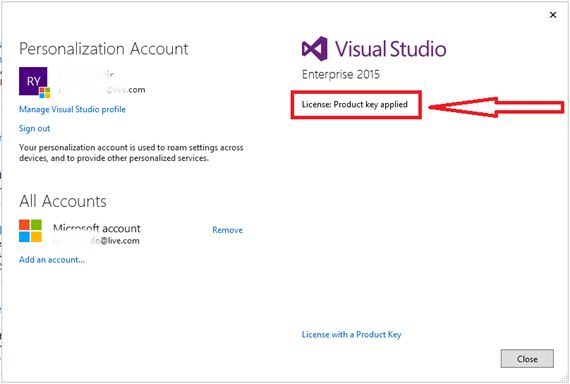Click the Visual Studio logo
Viewport: 570px width, 384px height.
point(374,49)
